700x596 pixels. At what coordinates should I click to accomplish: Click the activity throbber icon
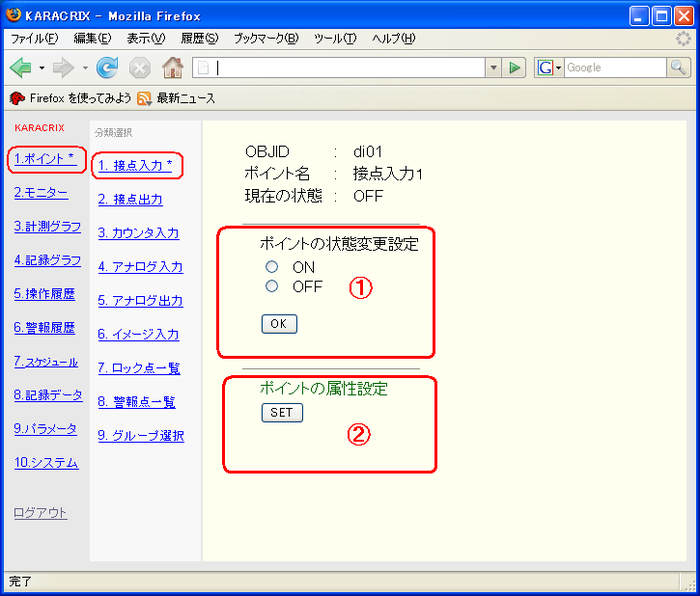pos(683,39)
